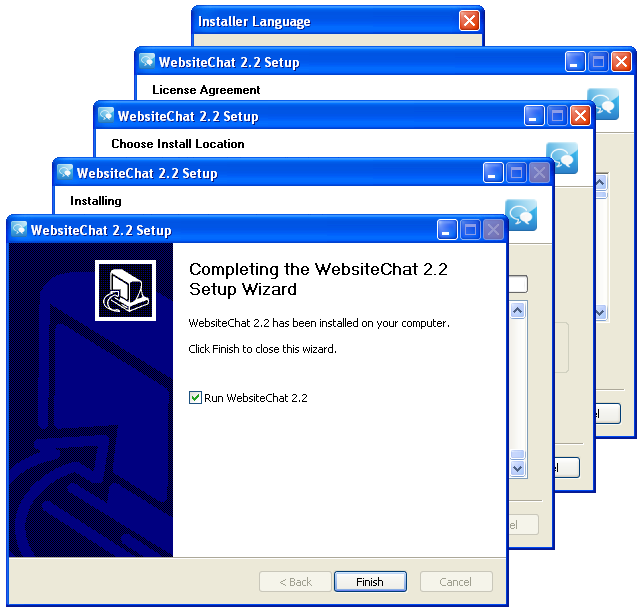The image size is (641, 613).
Task: Click the greyed-out Cancel button in front window
Action: 456,581
